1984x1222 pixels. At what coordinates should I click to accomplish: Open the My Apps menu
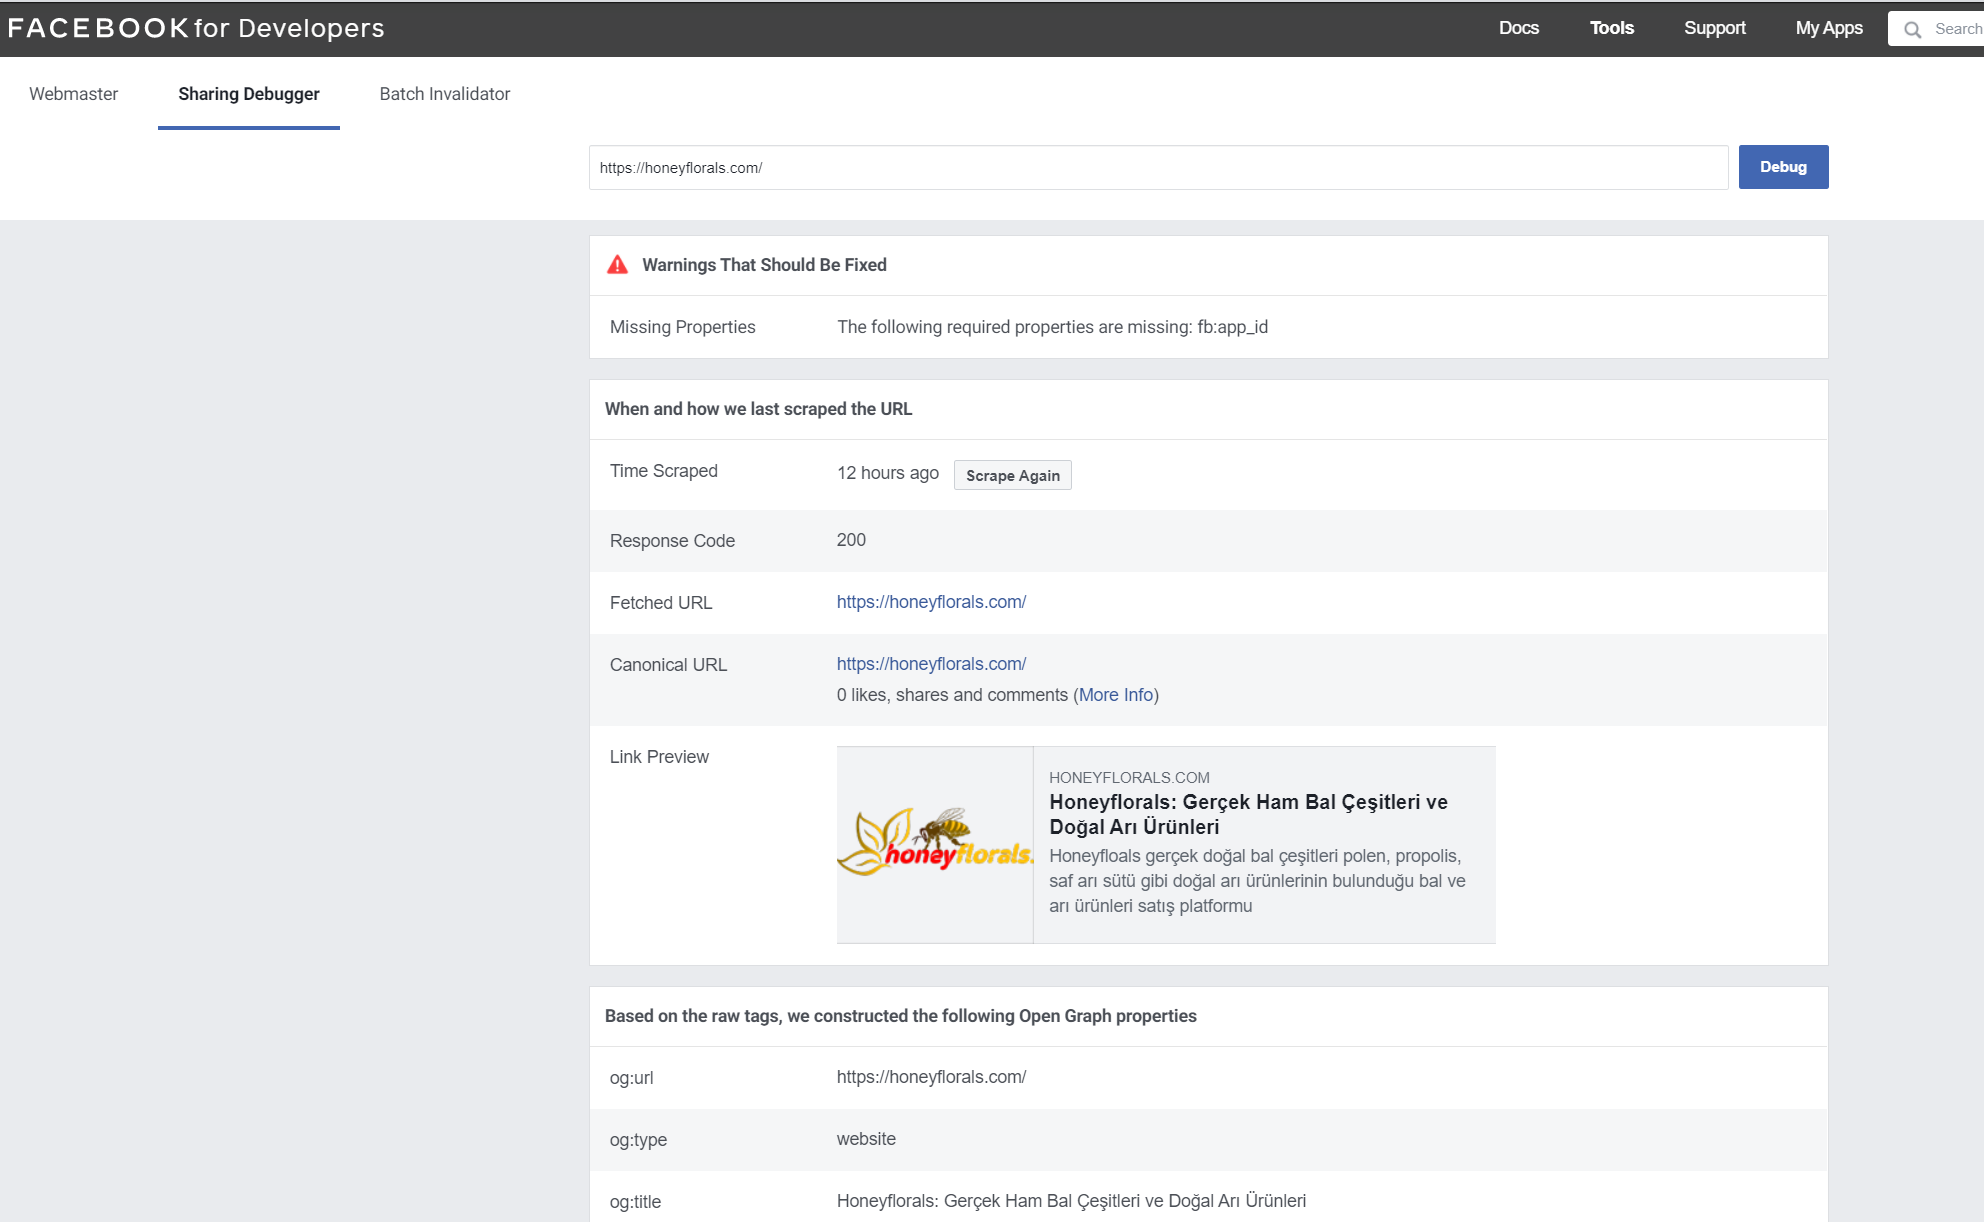pos(1828,28)
